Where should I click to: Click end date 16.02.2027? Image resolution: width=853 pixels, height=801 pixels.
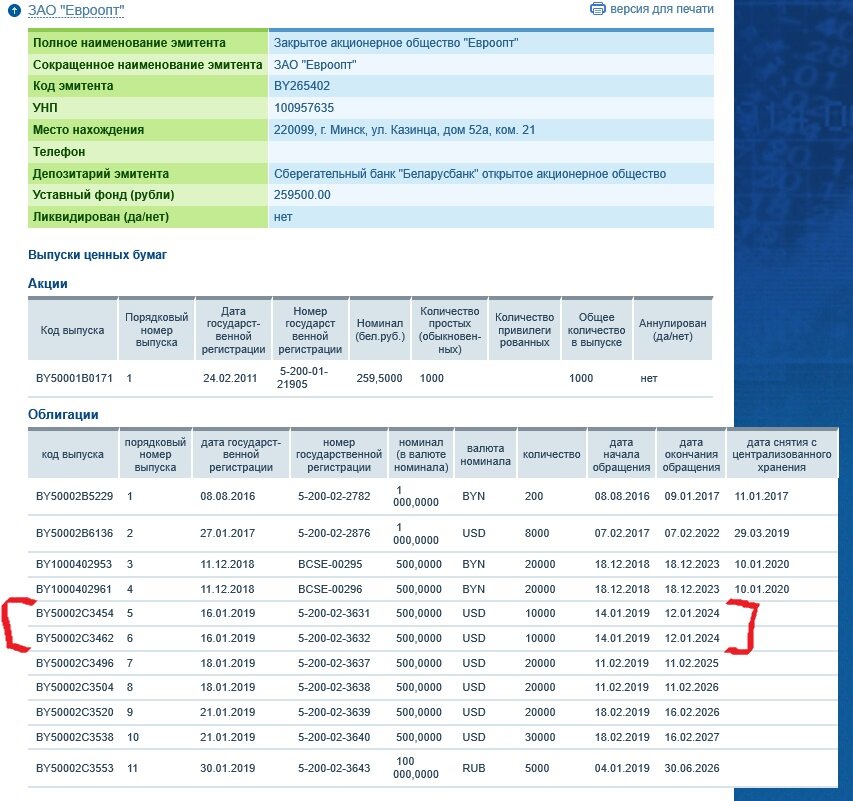pos(691,737)
